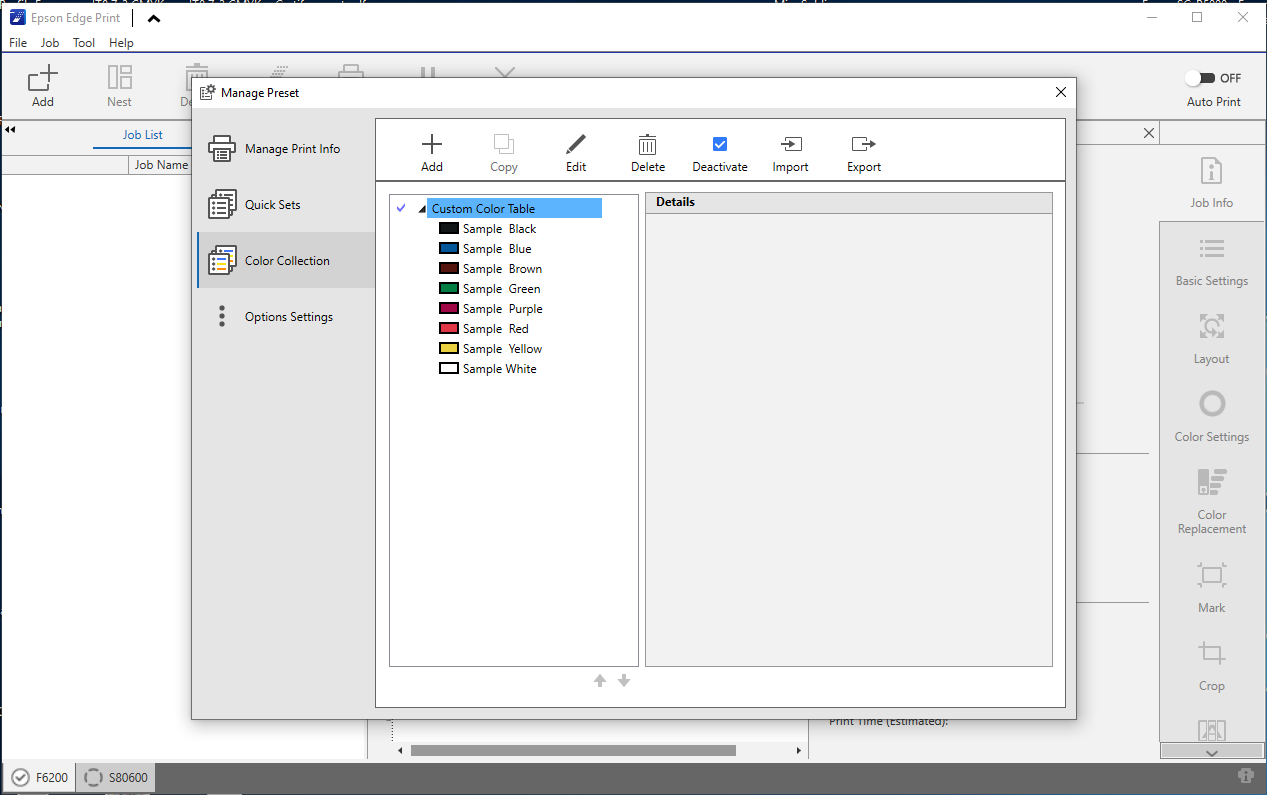Click the right arrow of horizontal scrollbar
Image resolution: width=1267 pixels, height=795 pixels.
coord(799,750)
